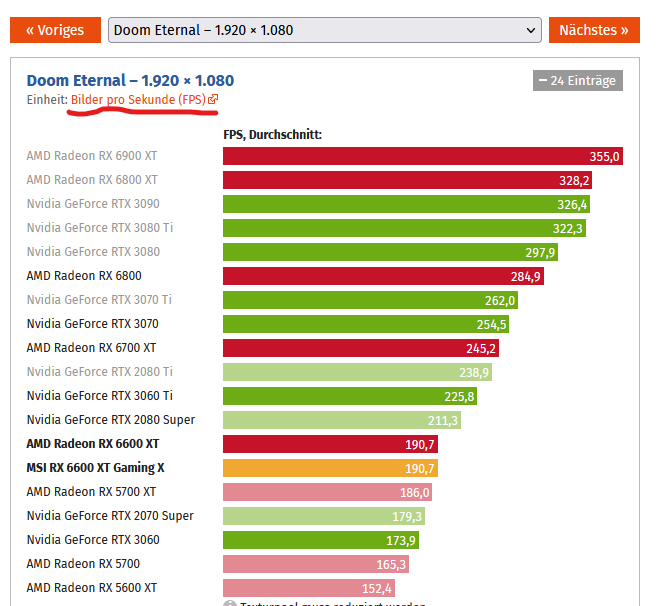Screen dimensions: 657x606
Task: Click the 297,9 green bar
Action: point(391,252)
